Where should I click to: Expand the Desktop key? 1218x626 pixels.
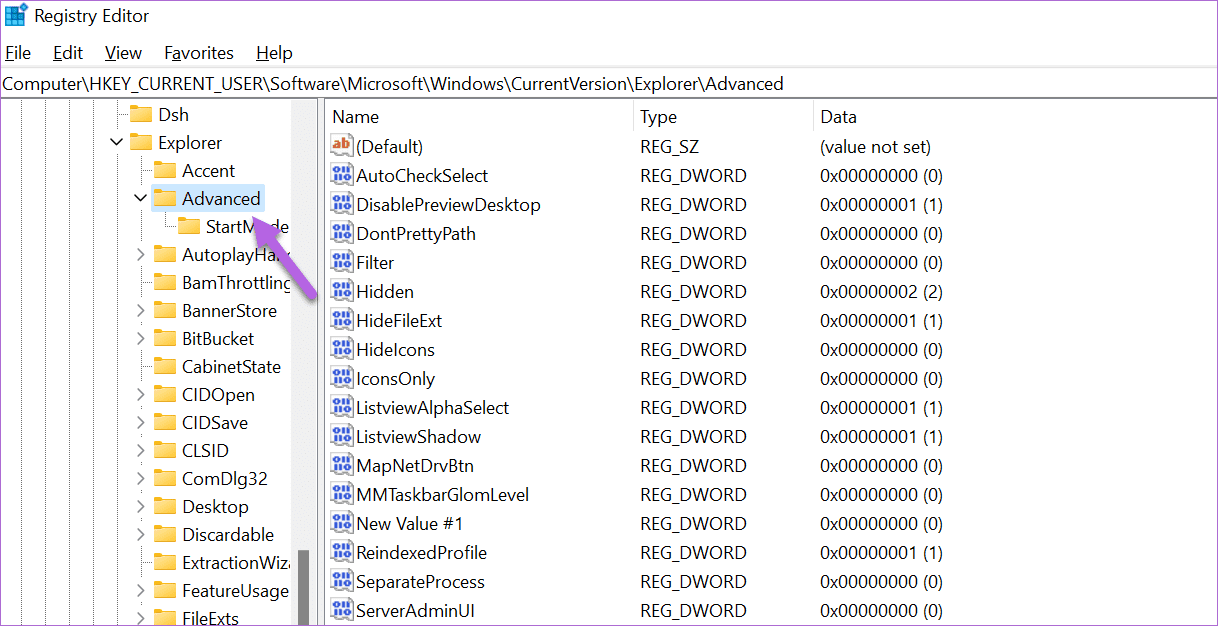pyautogui.click(x=141, y=507)
